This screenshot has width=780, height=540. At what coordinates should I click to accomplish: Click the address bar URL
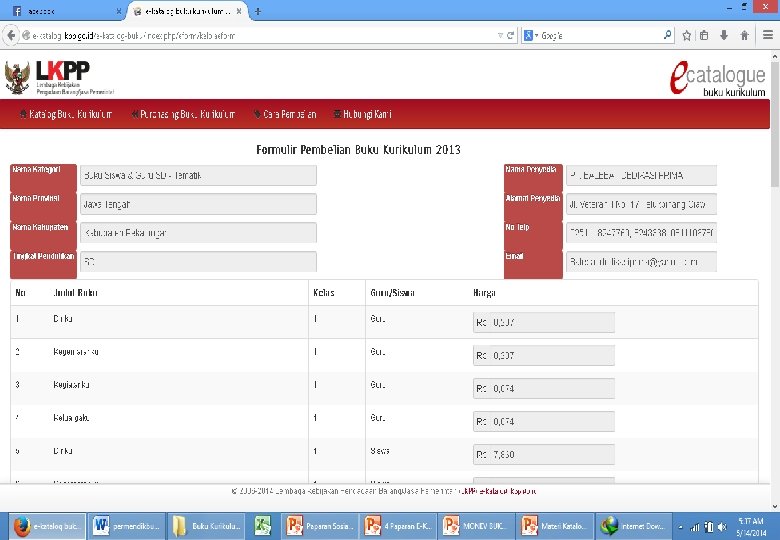click(x=133, y=36)
